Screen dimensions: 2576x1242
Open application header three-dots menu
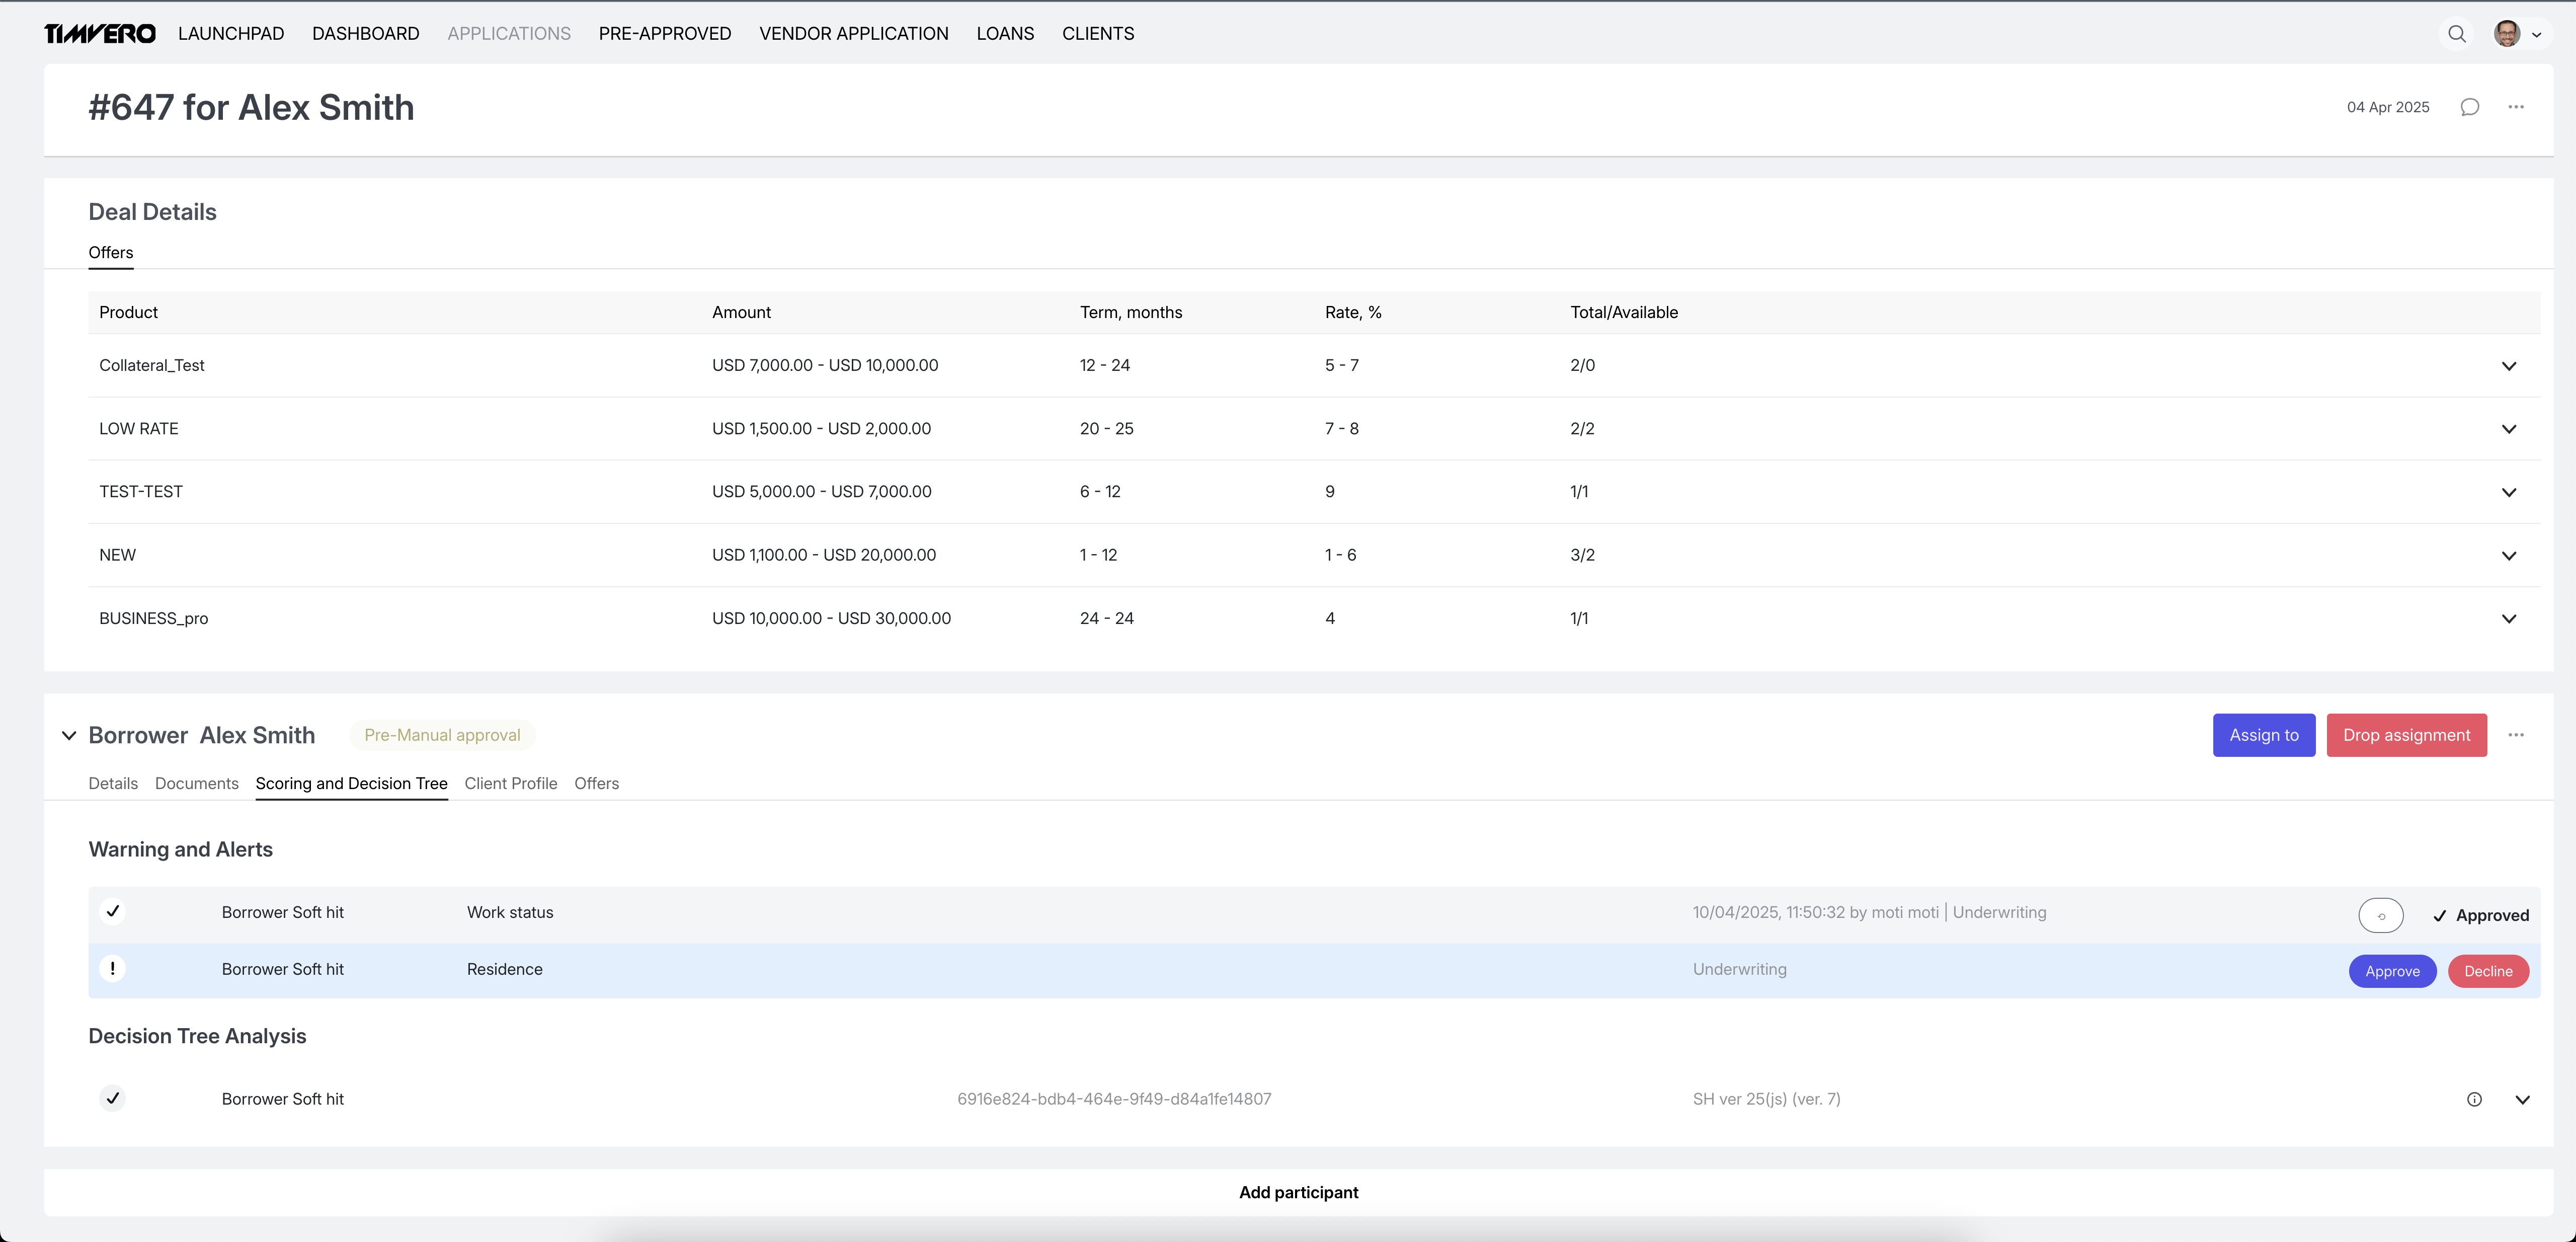2516,107
